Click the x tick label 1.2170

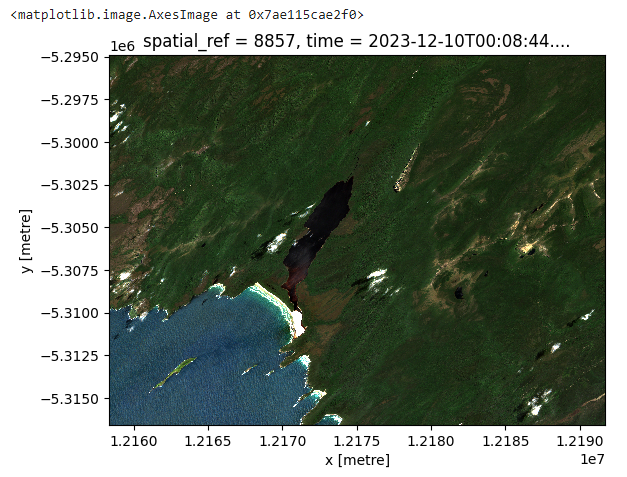coord(282,441)
